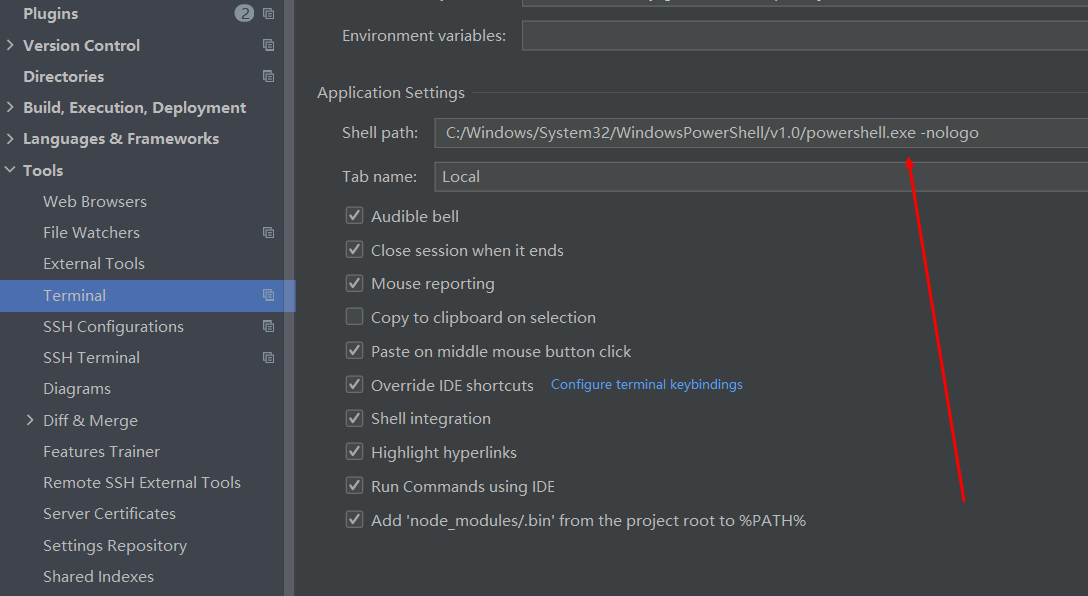Toggle off Mouse reporting
The image size is (1088, 596).
tap(354, 283)
